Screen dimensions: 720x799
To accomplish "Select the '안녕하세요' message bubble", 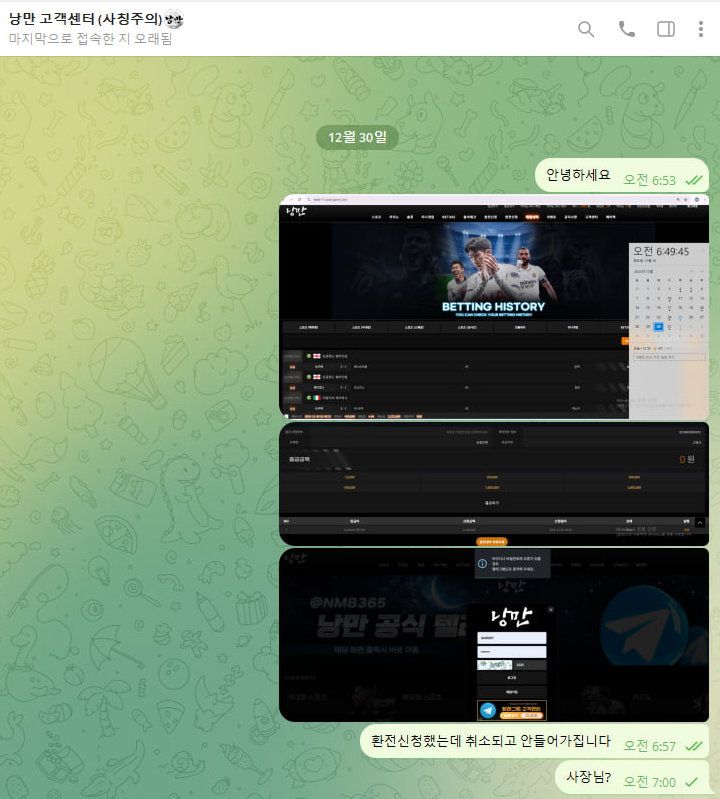I will 577,175.
